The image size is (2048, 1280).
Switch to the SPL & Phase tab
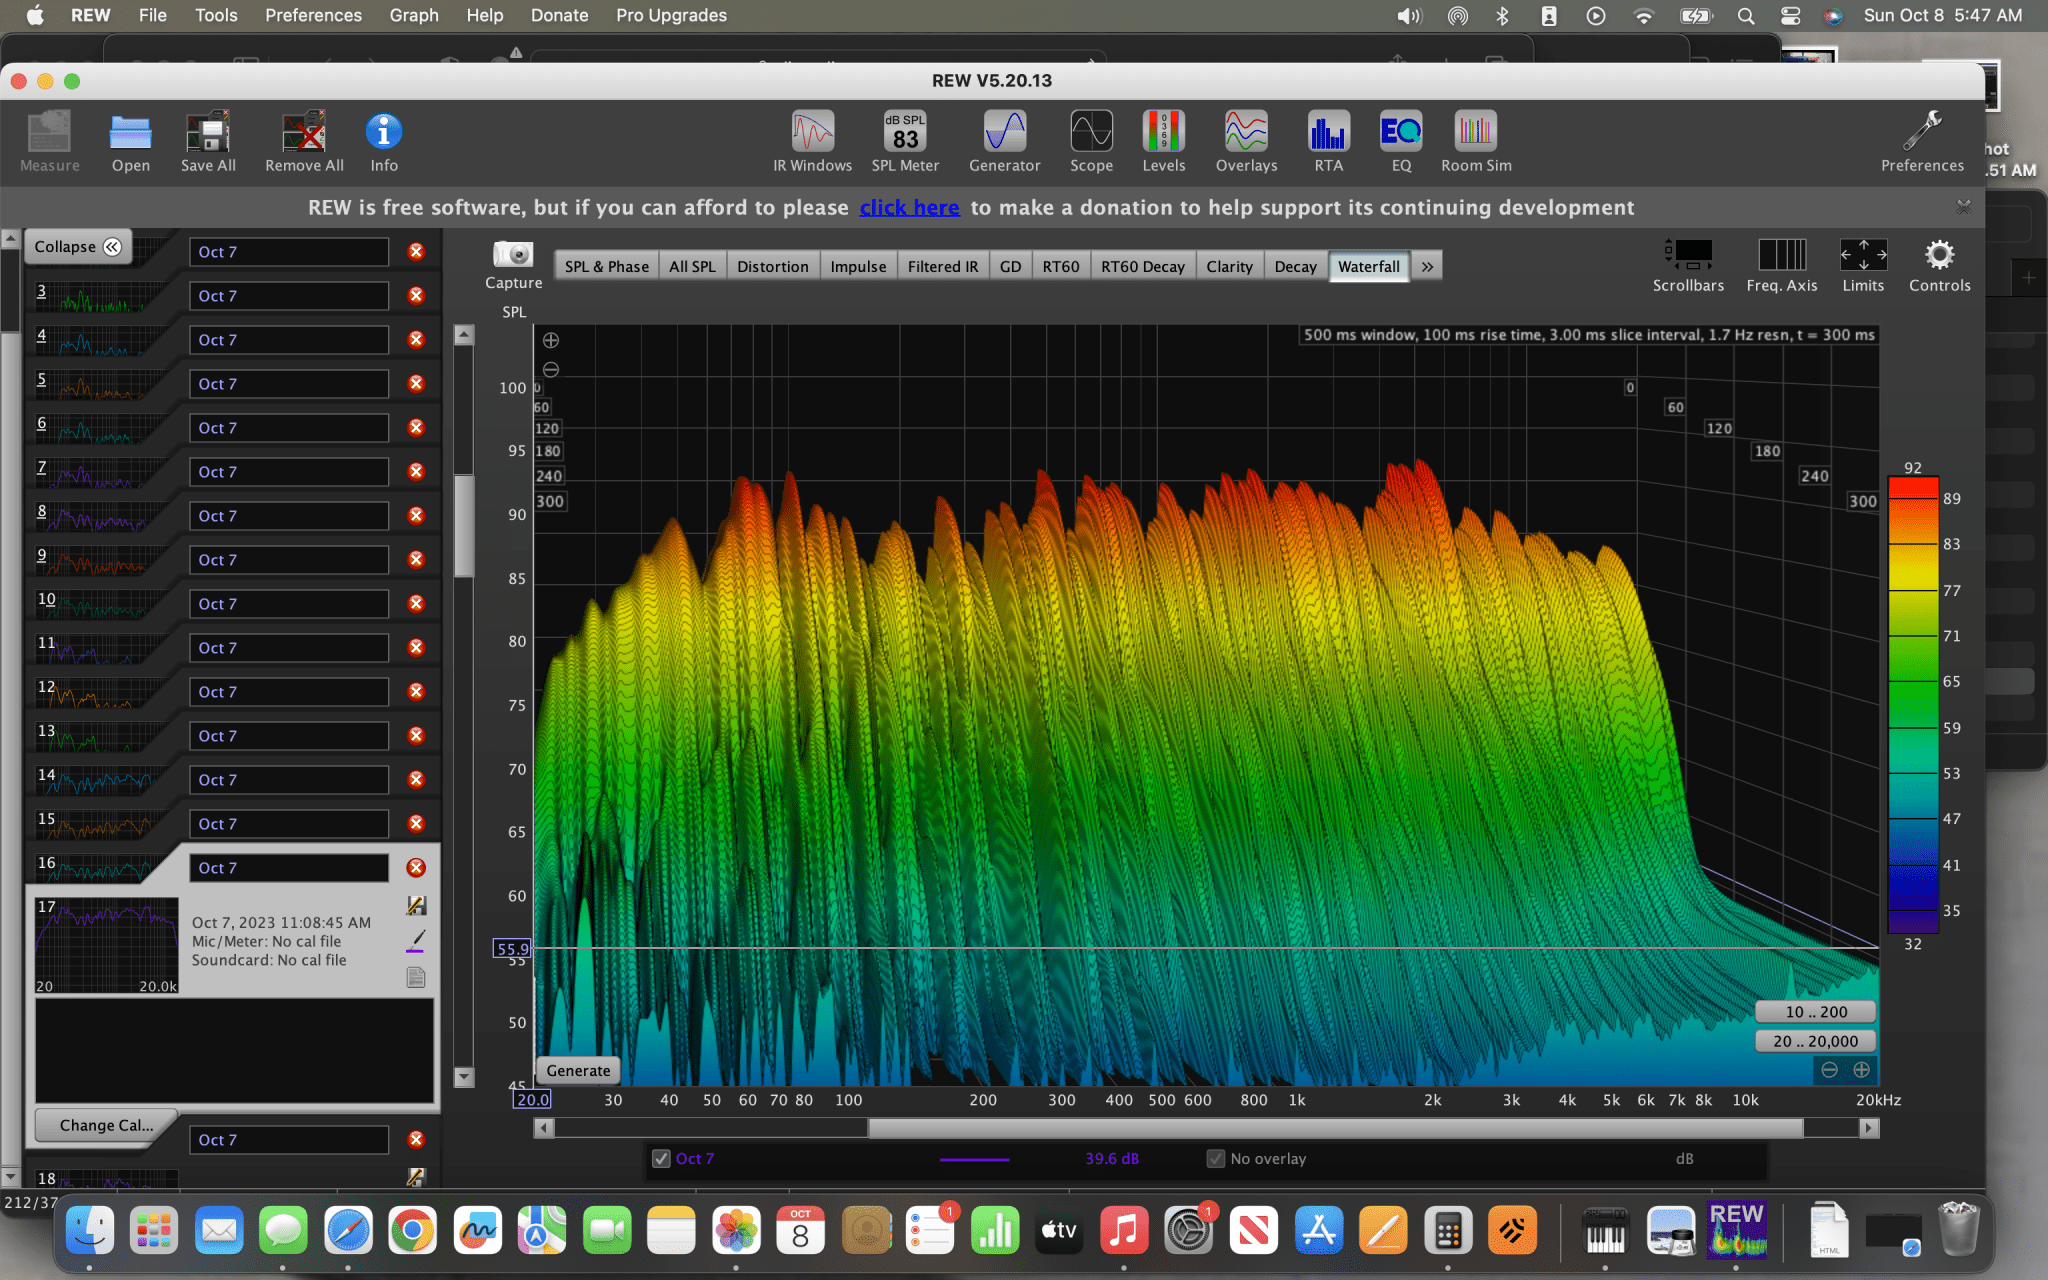tap(606, 267)
